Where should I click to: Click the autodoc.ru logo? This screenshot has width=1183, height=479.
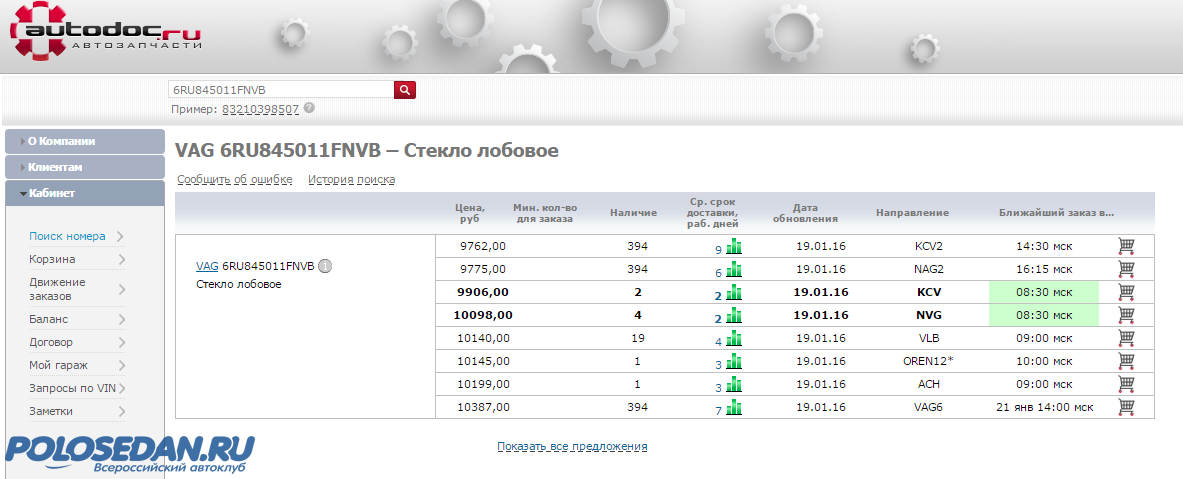pos(105,32)
